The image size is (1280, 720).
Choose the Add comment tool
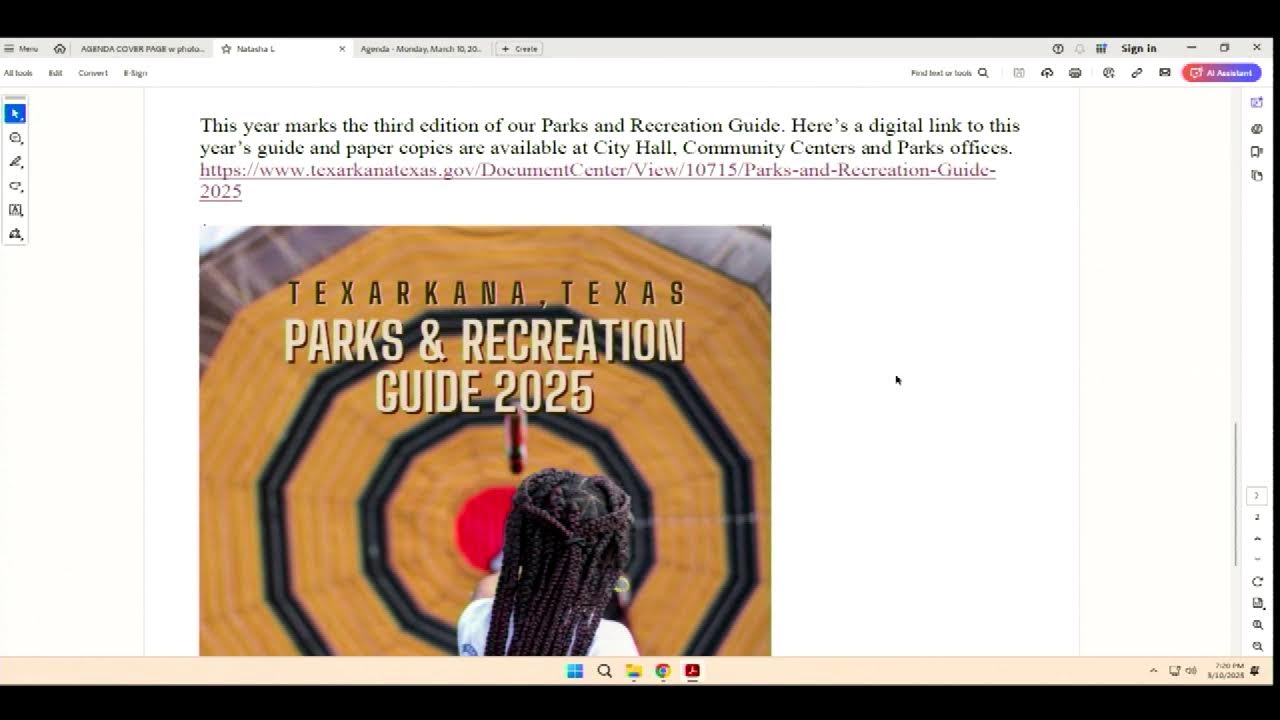click(x=15, y=138)
